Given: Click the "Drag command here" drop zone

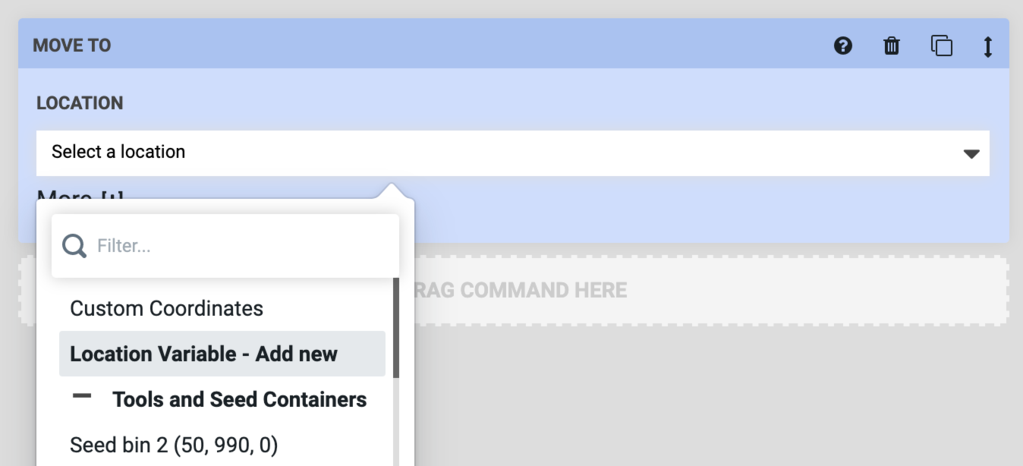Looking at the screenshot, I should 700,291.
